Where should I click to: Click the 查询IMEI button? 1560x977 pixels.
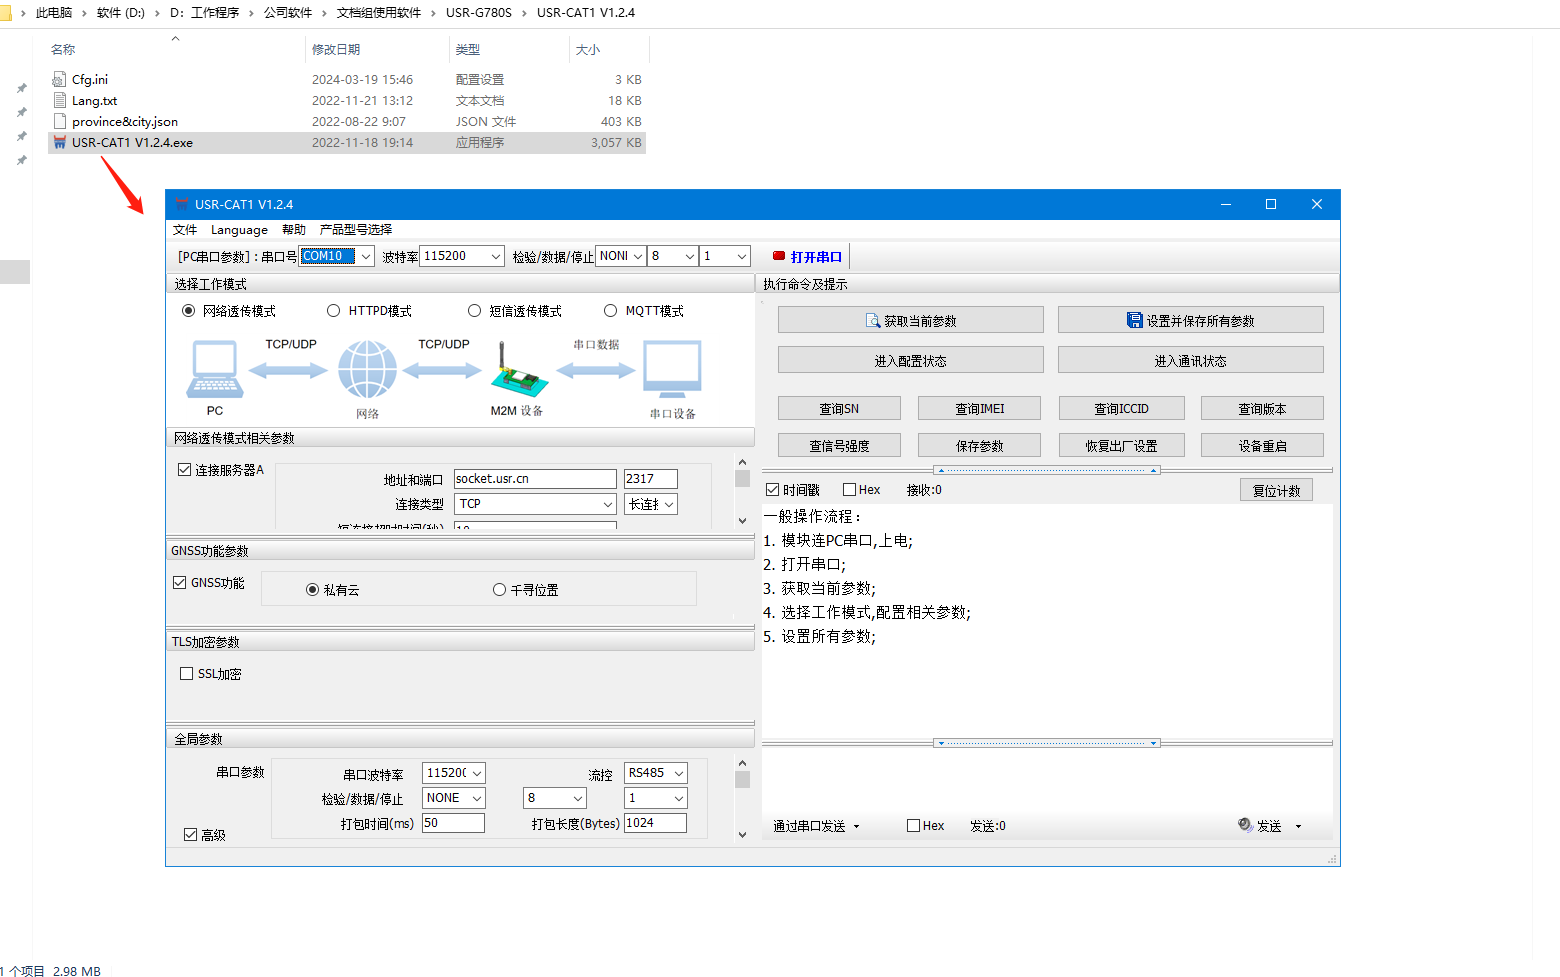point(979,408)
